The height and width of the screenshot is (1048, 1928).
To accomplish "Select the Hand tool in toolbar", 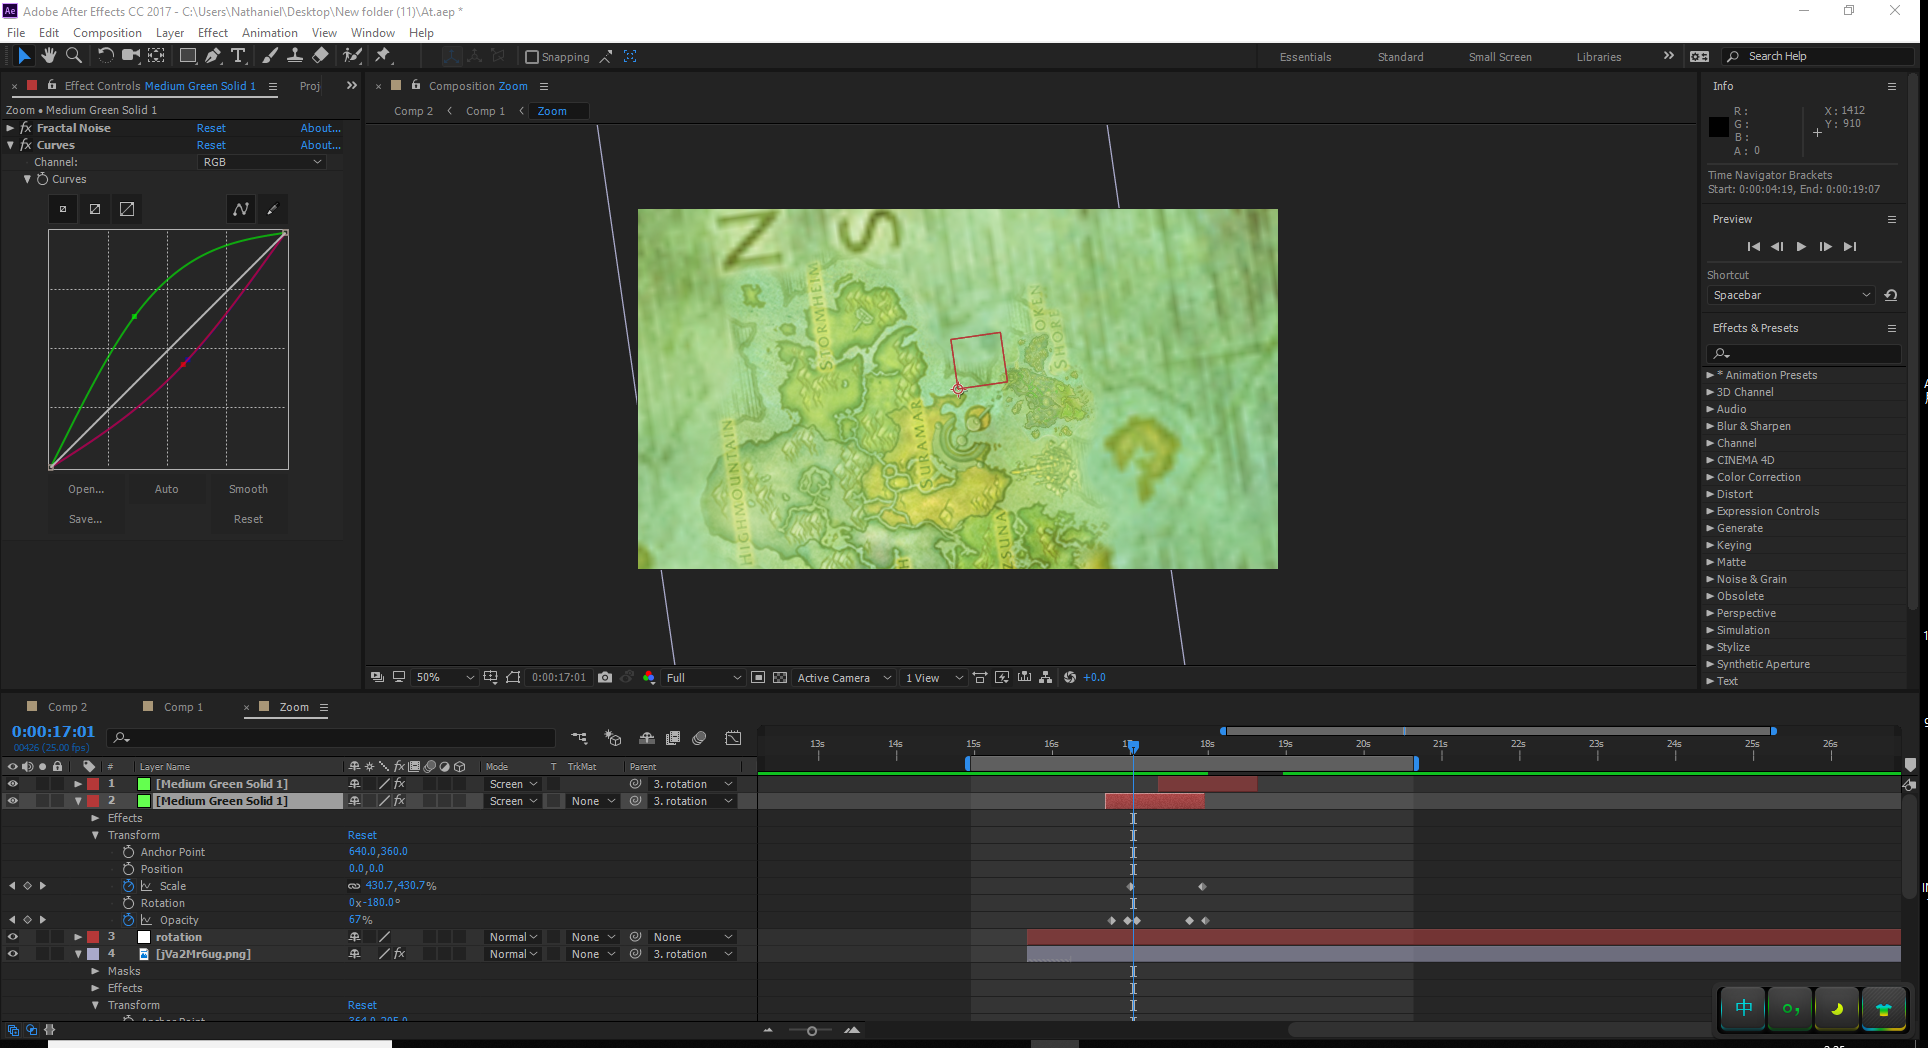I will pyautogui.click(x=48, y=56).
